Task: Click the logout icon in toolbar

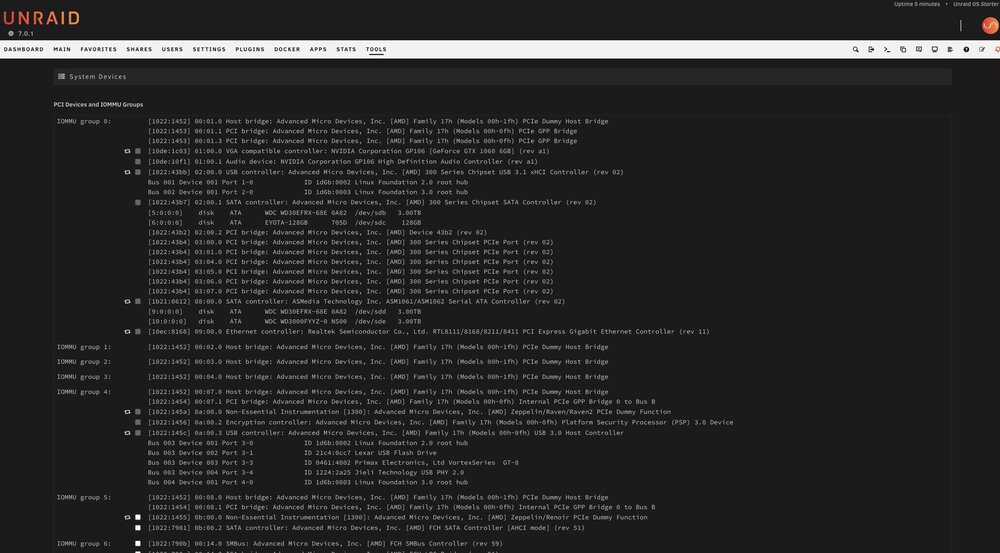Action: click(x=871, y=49)
